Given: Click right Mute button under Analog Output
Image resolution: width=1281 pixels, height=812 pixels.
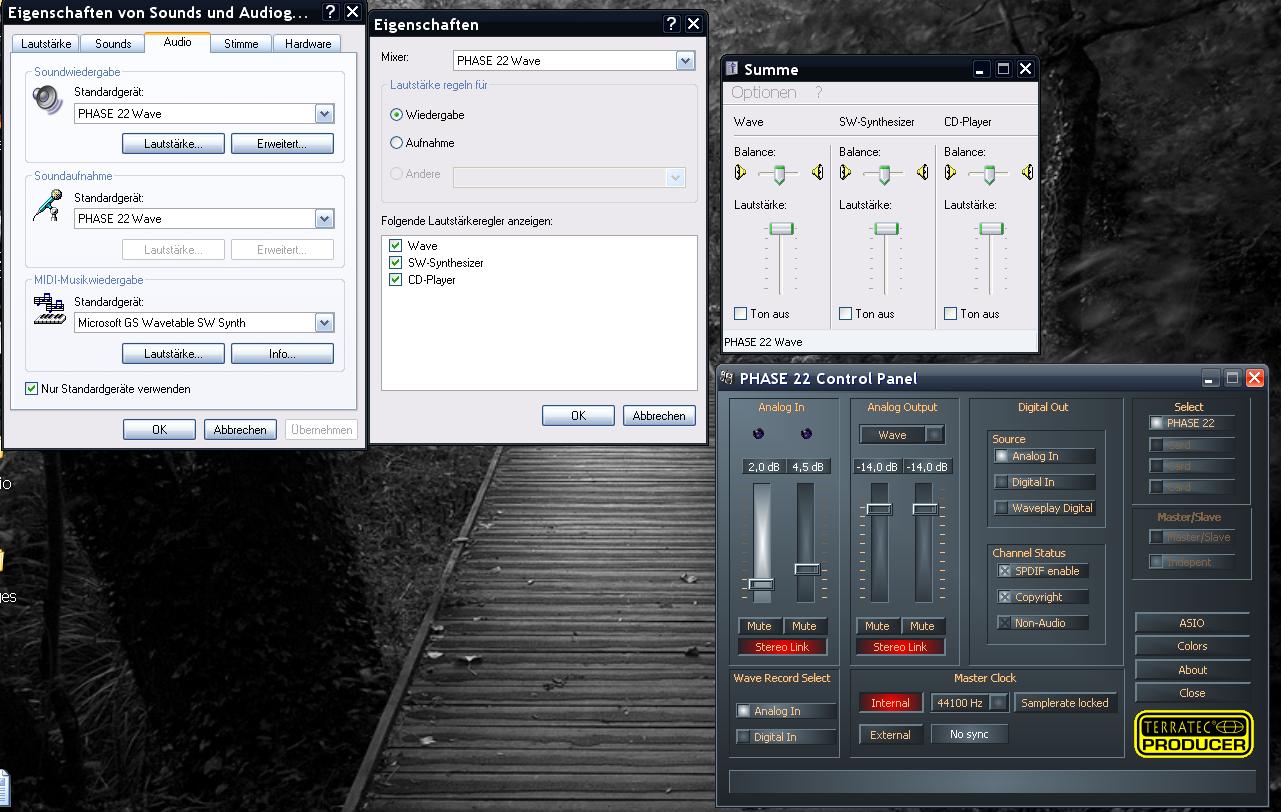Looking at the screenshot, I should [x=922, y=626].
